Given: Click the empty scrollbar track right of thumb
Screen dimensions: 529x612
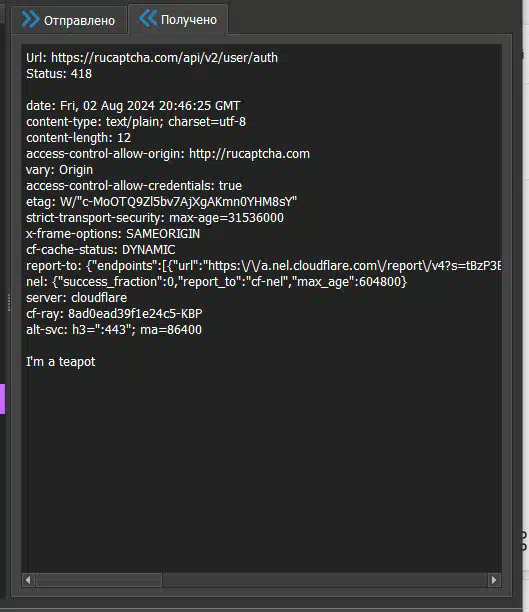Looking at the screenshot, I should [x=325, y=580].
